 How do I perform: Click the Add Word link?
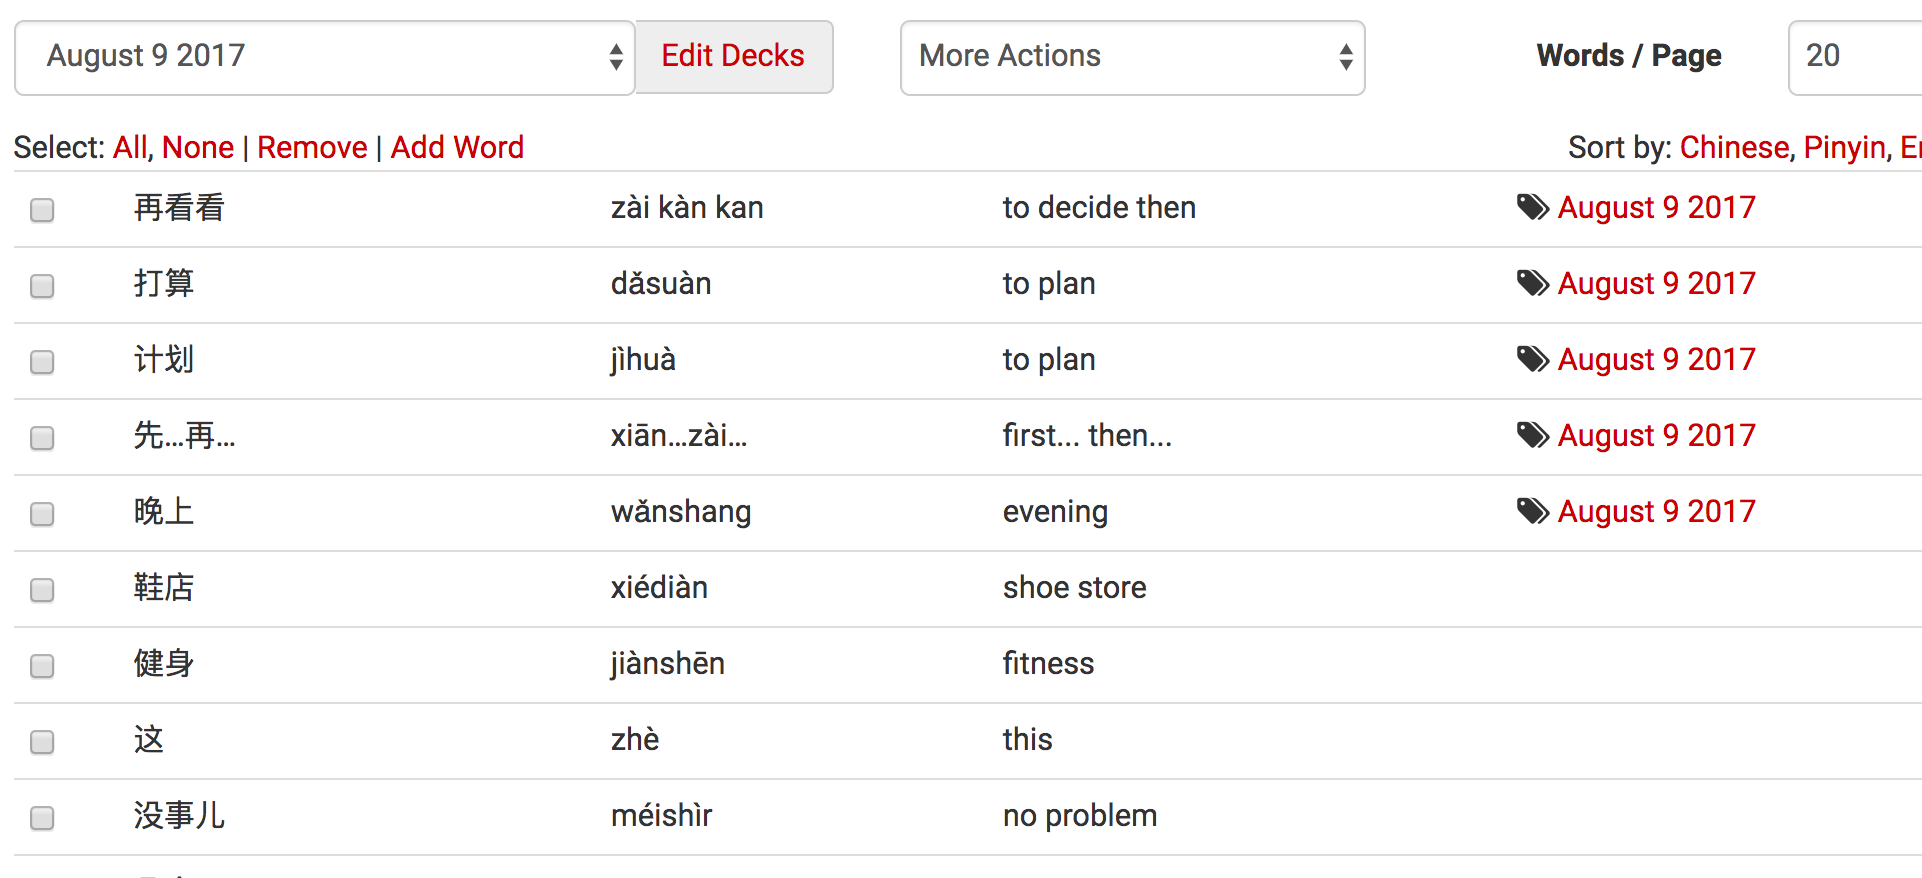pos(457,148)
